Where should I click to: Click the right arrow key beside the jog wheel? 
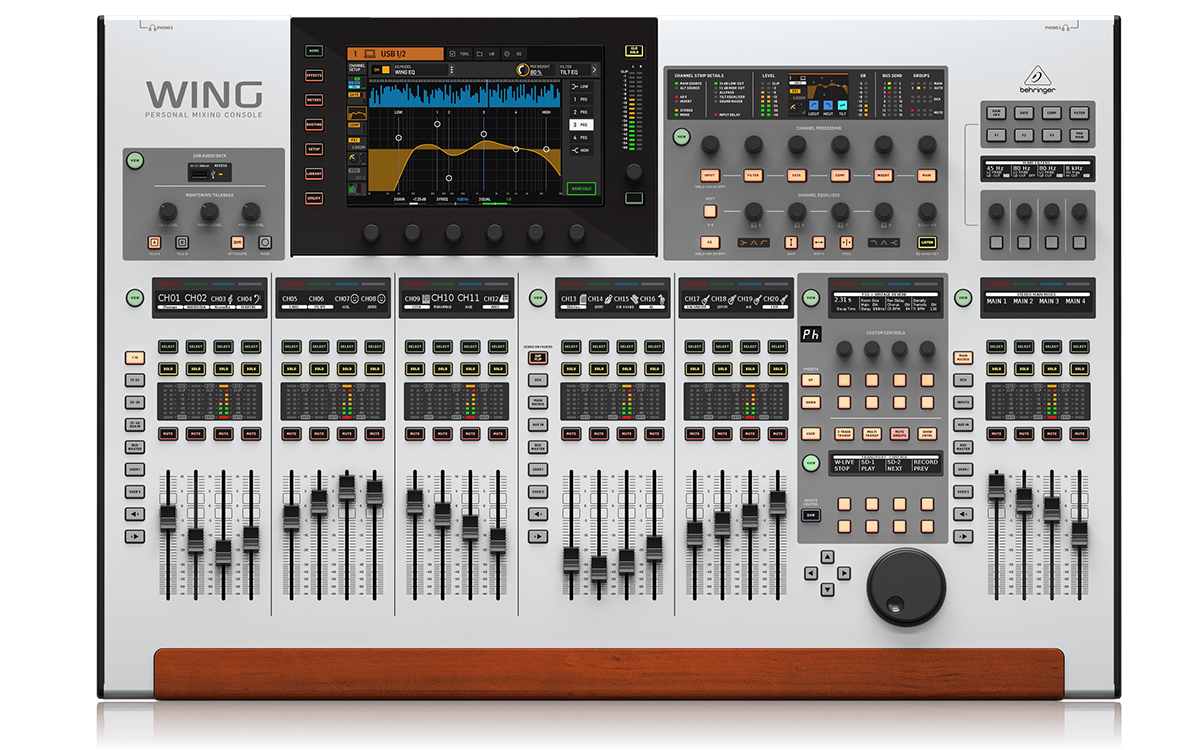click(x=843, y=573)
